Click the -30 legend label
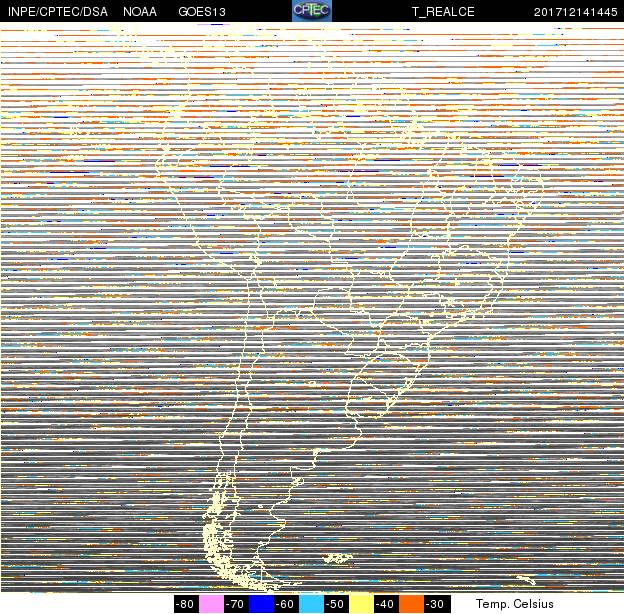 coord(437,604)
